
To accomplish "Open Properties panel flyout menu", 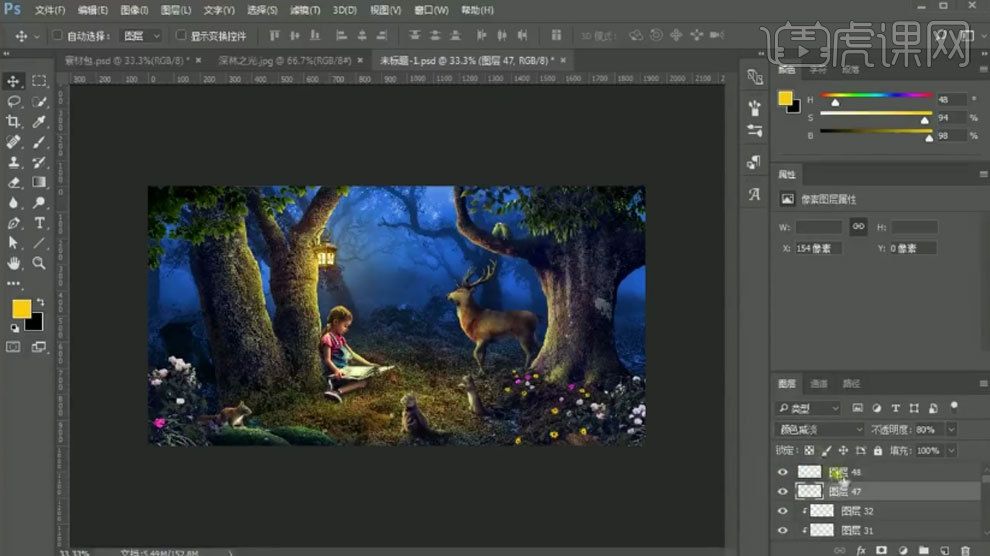I will [983, 174].
